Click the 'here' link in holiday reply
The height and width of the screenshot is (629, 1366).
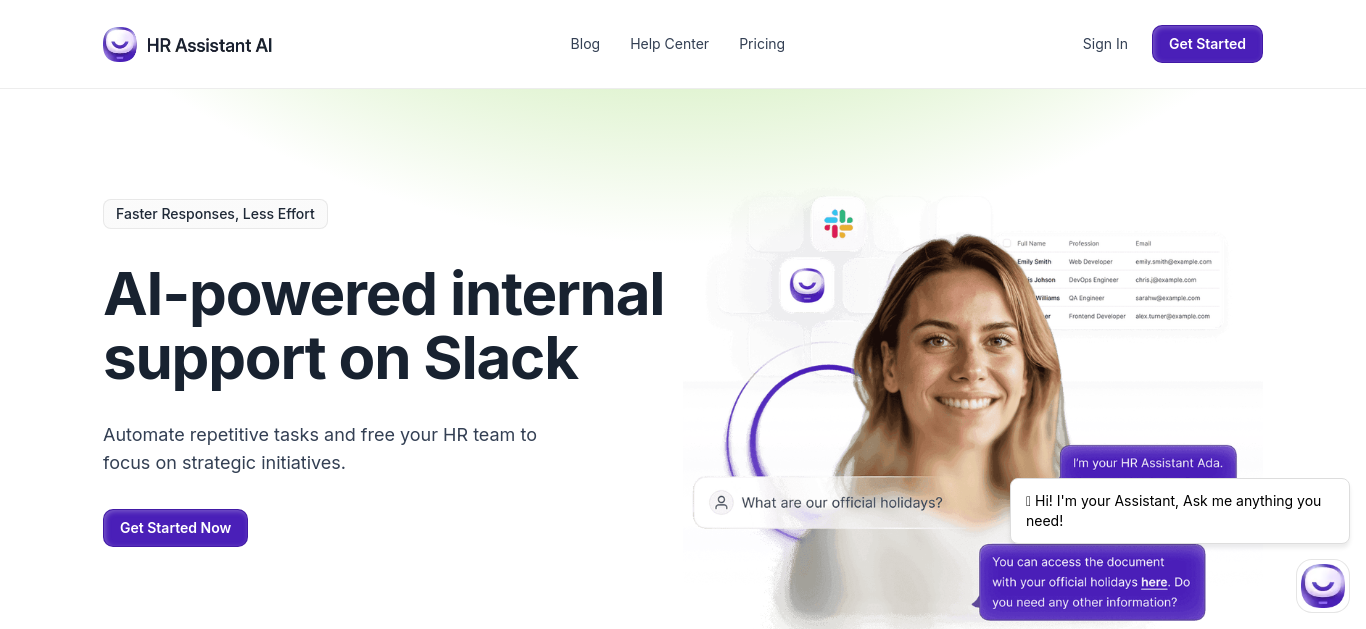click(1154, 582)
